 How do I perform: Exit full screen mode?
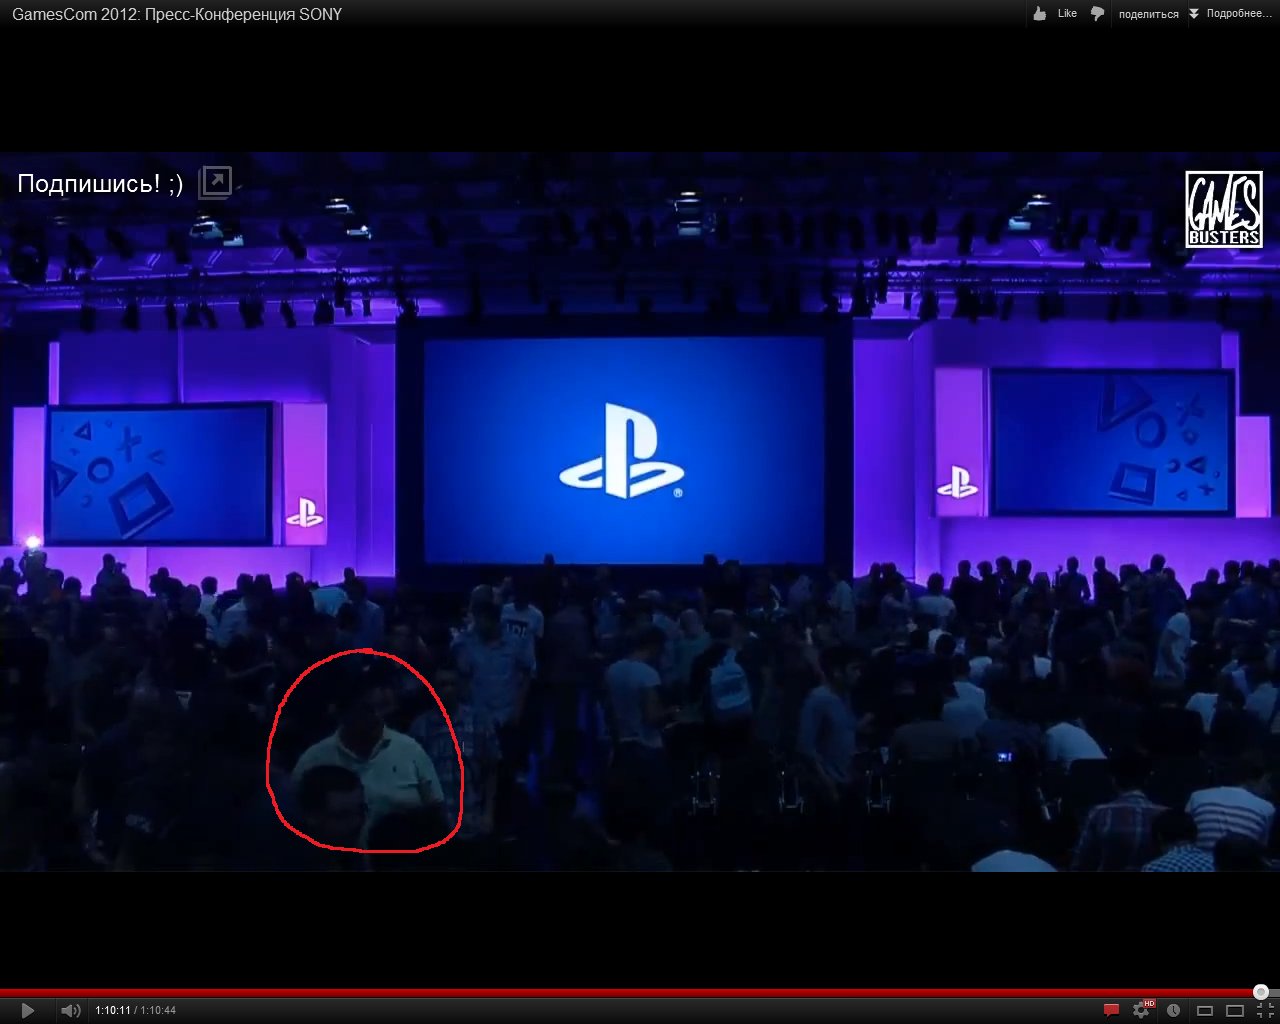click(1265, 1010)
